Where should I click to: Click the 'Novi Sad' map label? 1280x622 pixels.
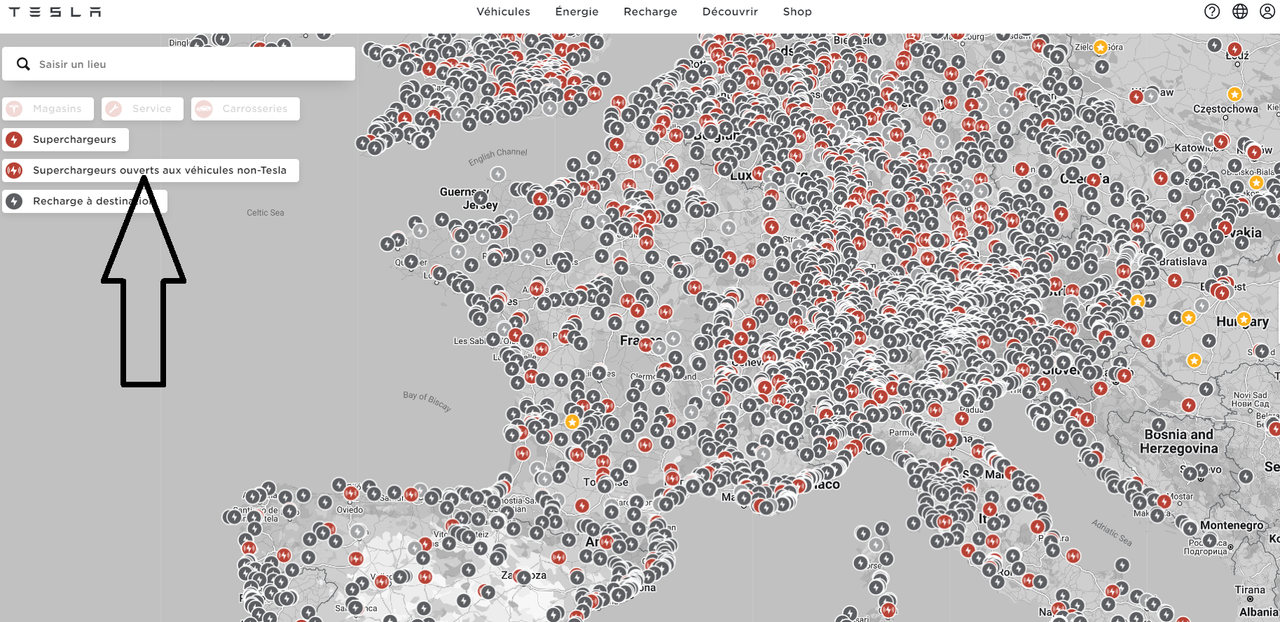pos(1249,397)
